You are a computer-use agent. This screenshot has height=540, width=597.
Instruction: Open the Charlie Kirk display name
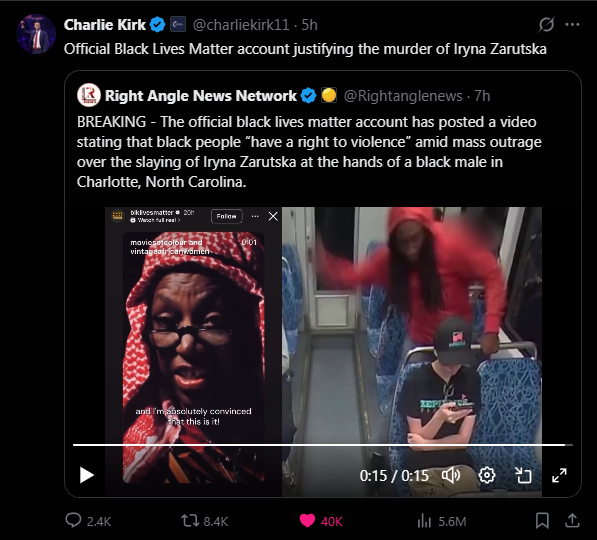coord(105,25)
